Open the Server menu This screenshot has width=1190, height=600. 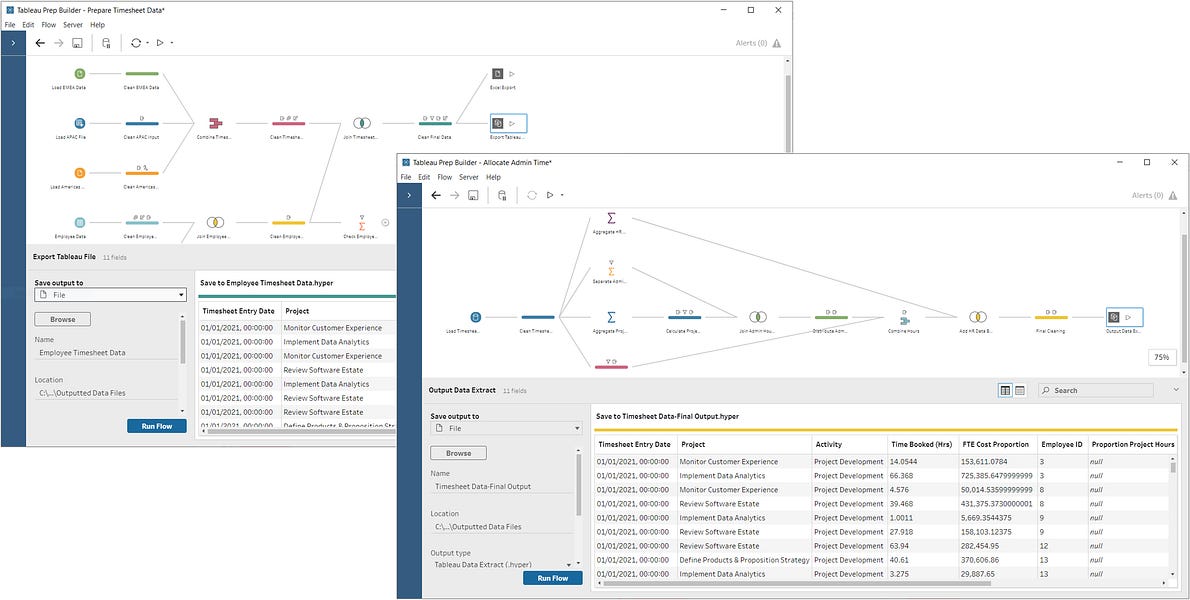click(469, 177)
